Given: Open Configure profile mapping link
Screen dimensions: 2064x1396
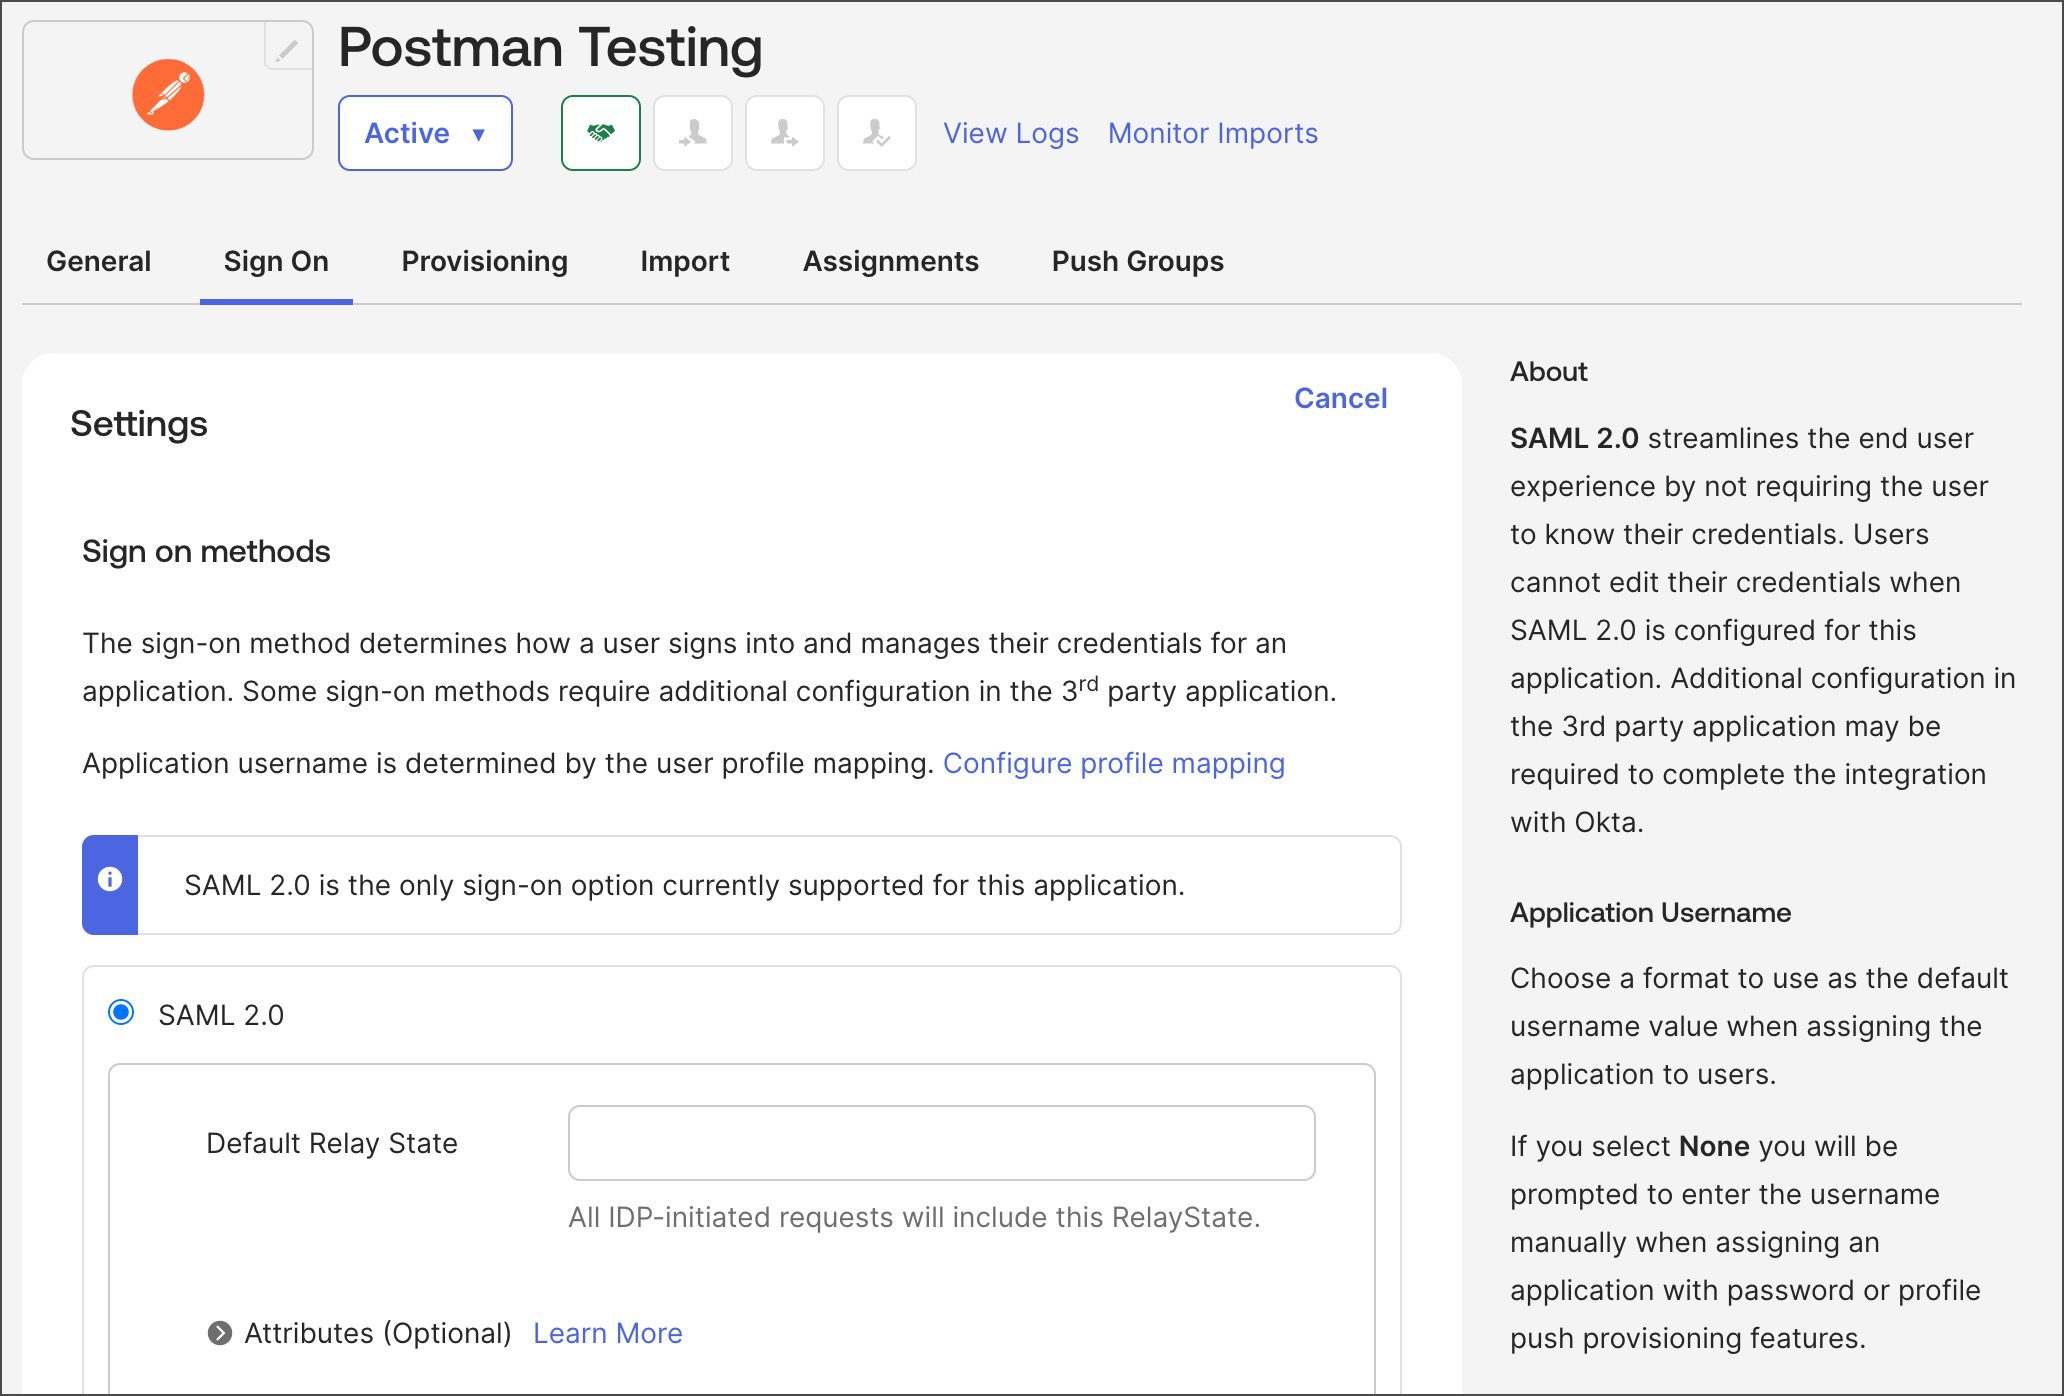Looking at the screenshot, I should tap(1114, 763).
